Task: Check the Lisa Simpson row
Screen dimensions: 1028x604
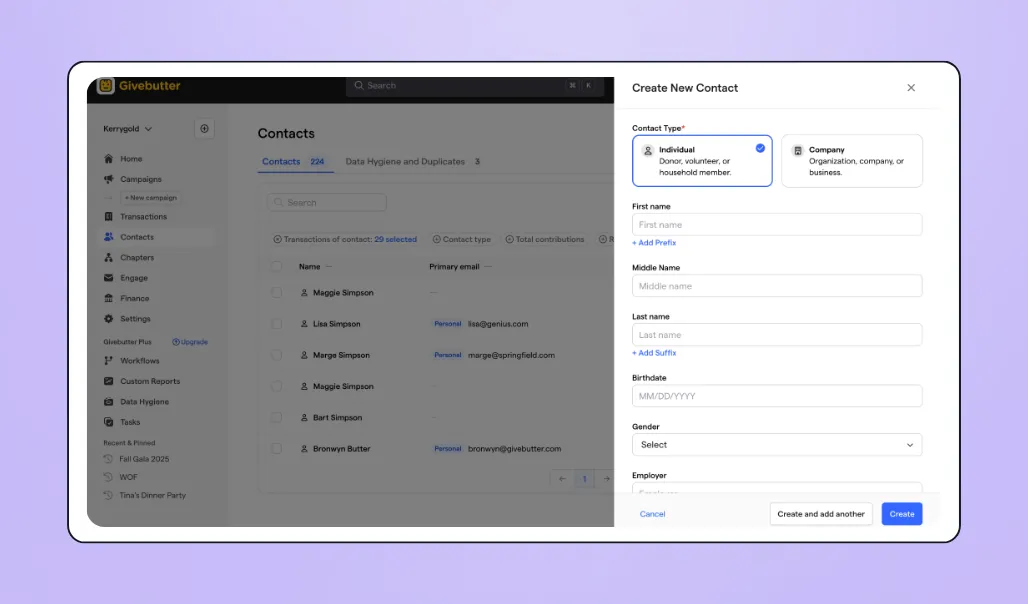Action: [x=277, y=324]
